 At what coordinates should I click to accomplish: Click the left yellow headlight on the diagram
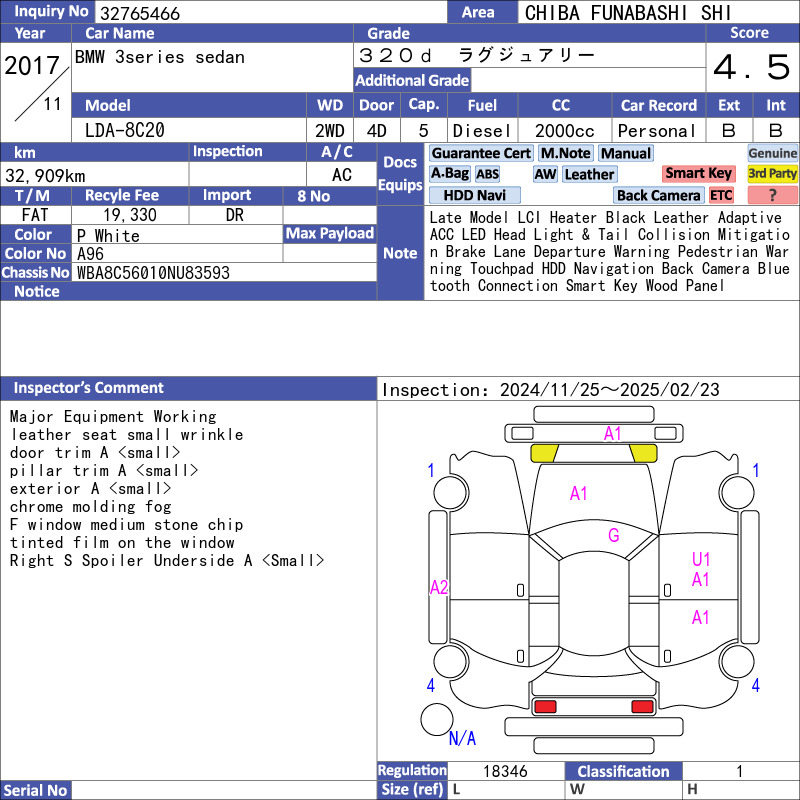coord(544,453)
